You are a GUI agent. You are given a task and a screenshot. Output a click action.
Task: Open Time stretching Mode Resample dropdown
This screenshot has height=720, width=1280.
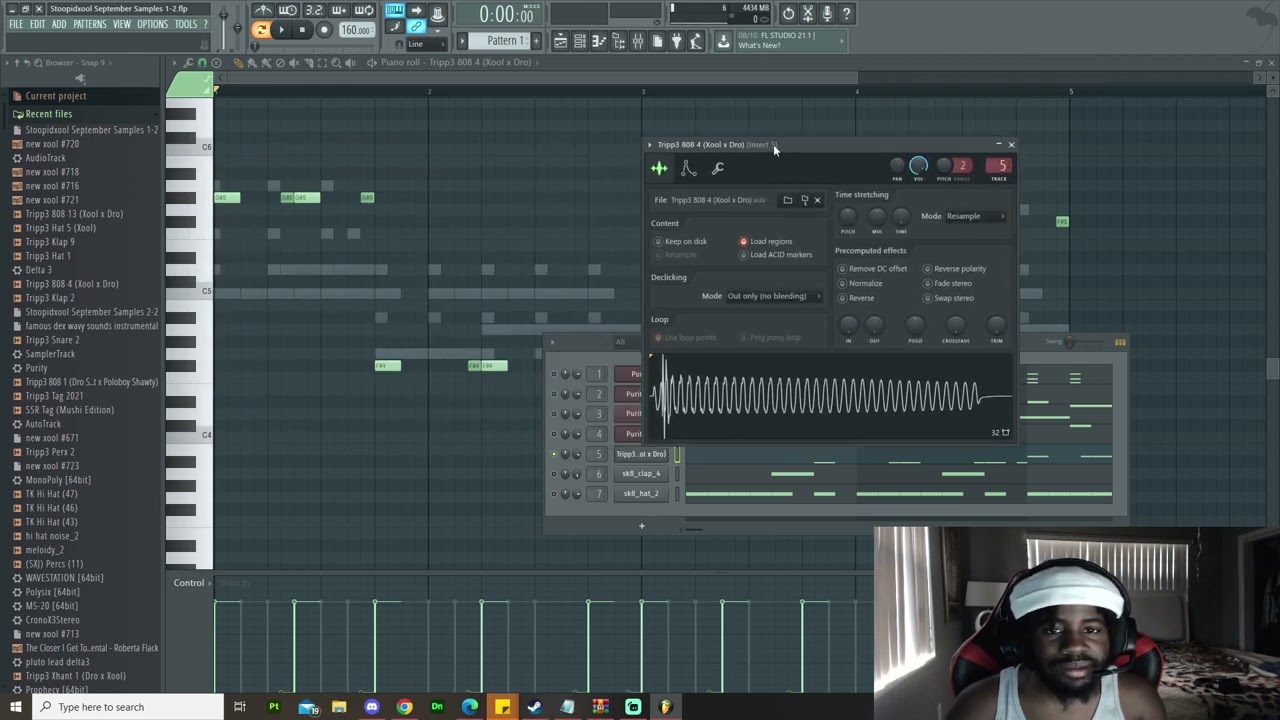pos(975,216)
